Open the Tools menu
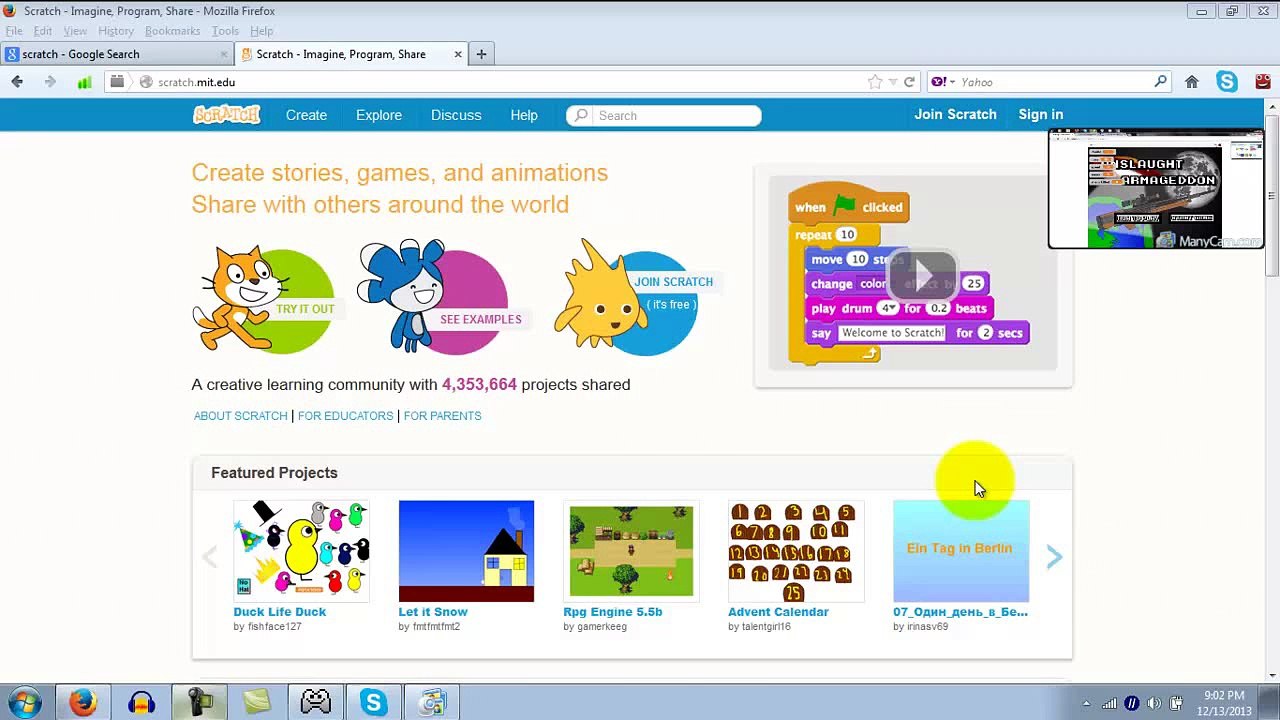The image size is (1280, 720). click(x=225, y=31)
